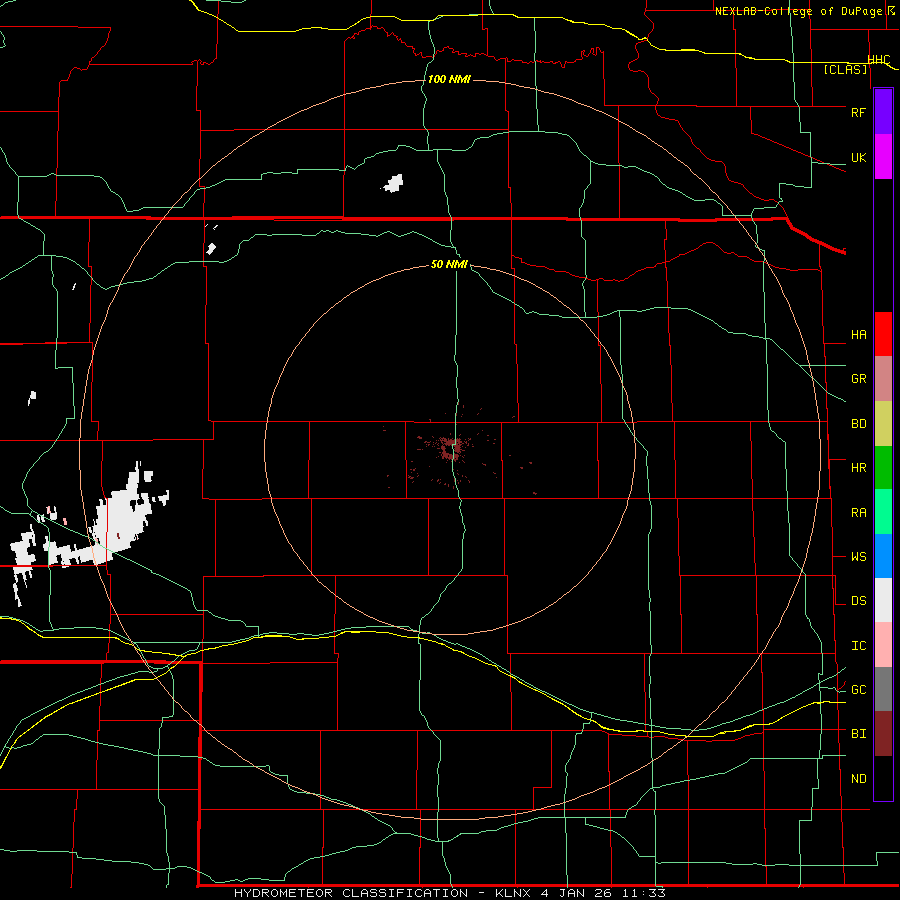Click the HA legend label
This screenshot has height=900, width=900.
[858, 335]
